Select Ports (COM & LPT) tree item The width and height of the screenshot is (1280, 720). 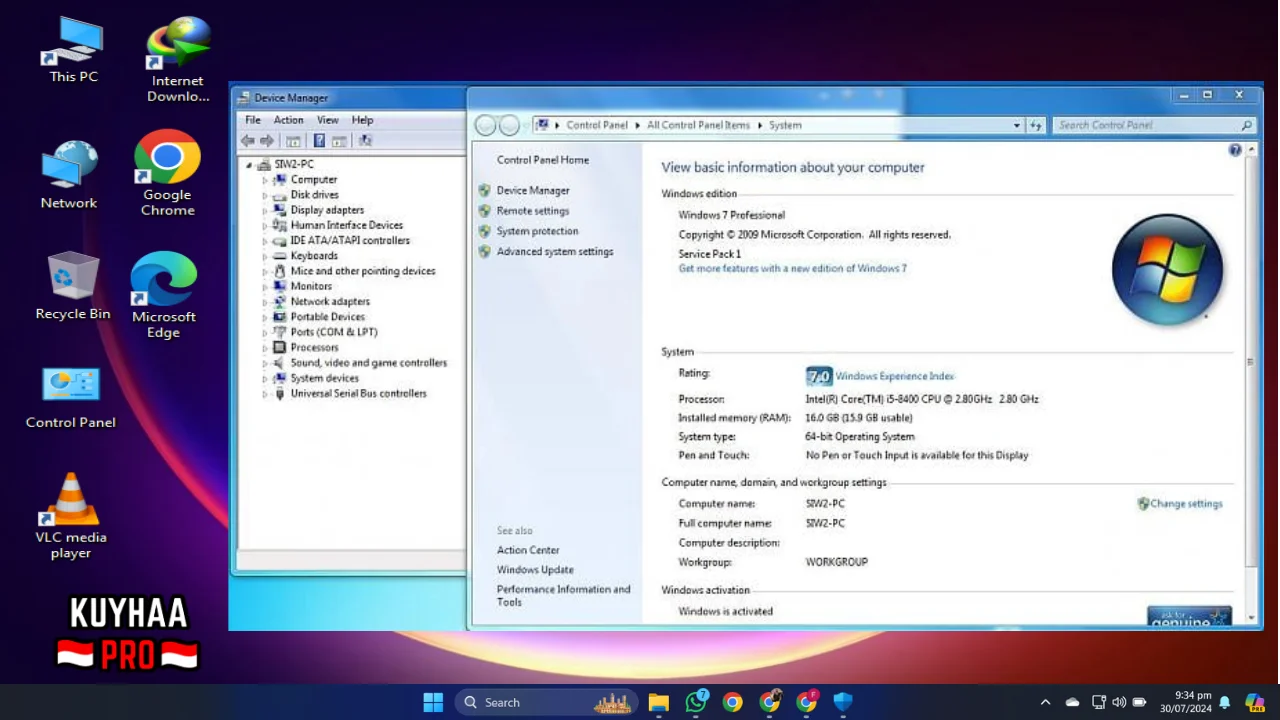334,332
